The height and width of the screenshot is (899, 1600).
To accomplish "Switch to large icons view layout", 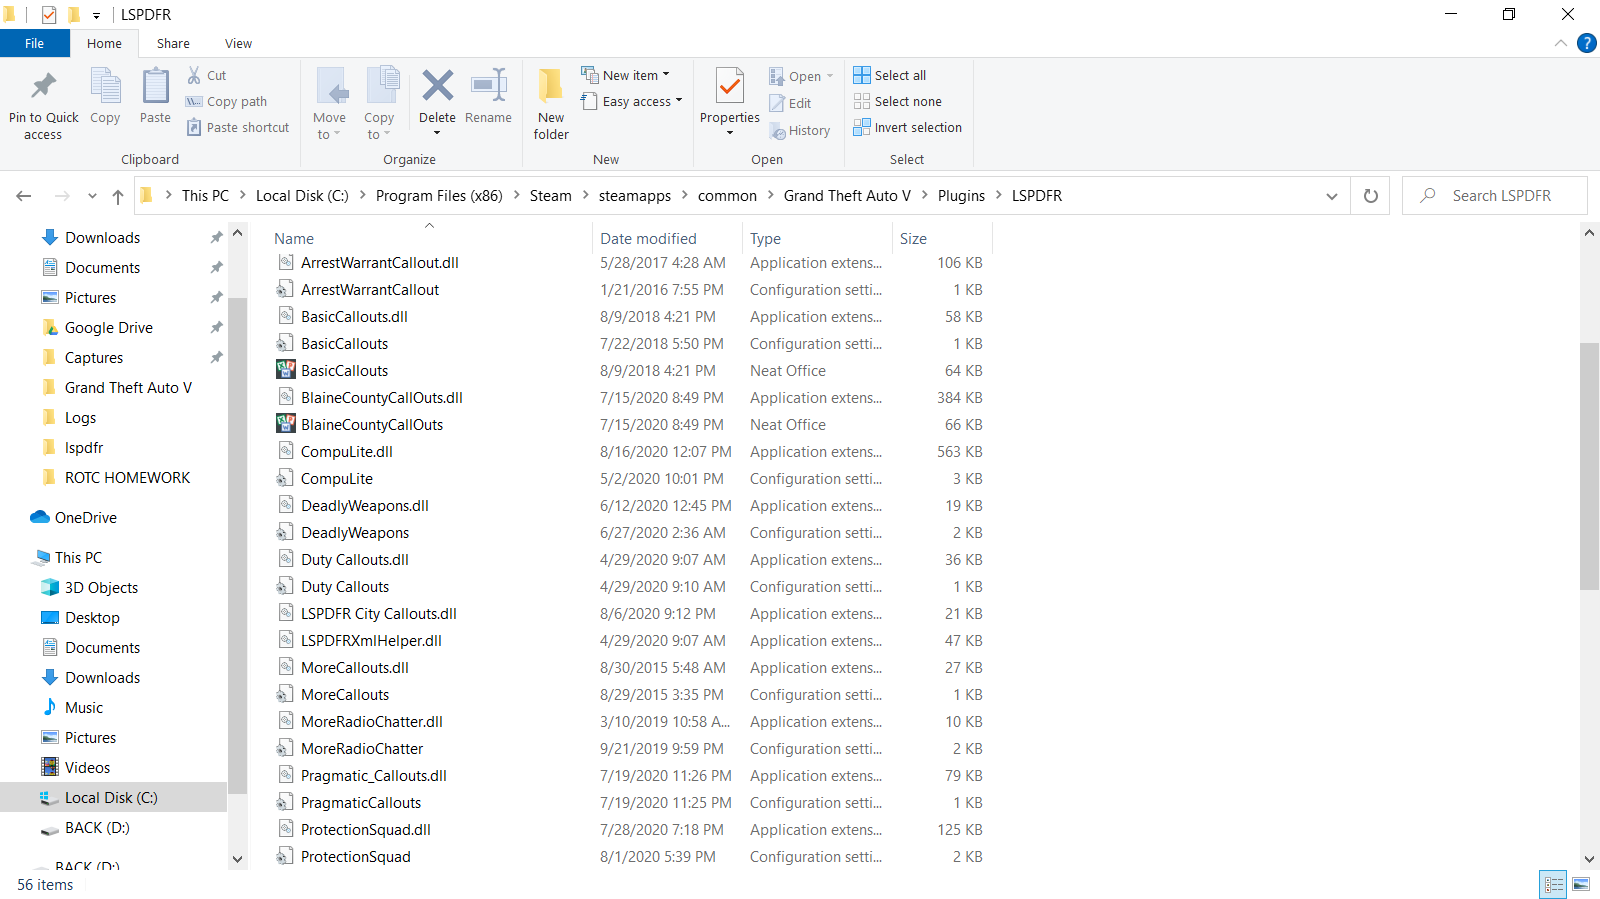I will [x=1581, y=884].
